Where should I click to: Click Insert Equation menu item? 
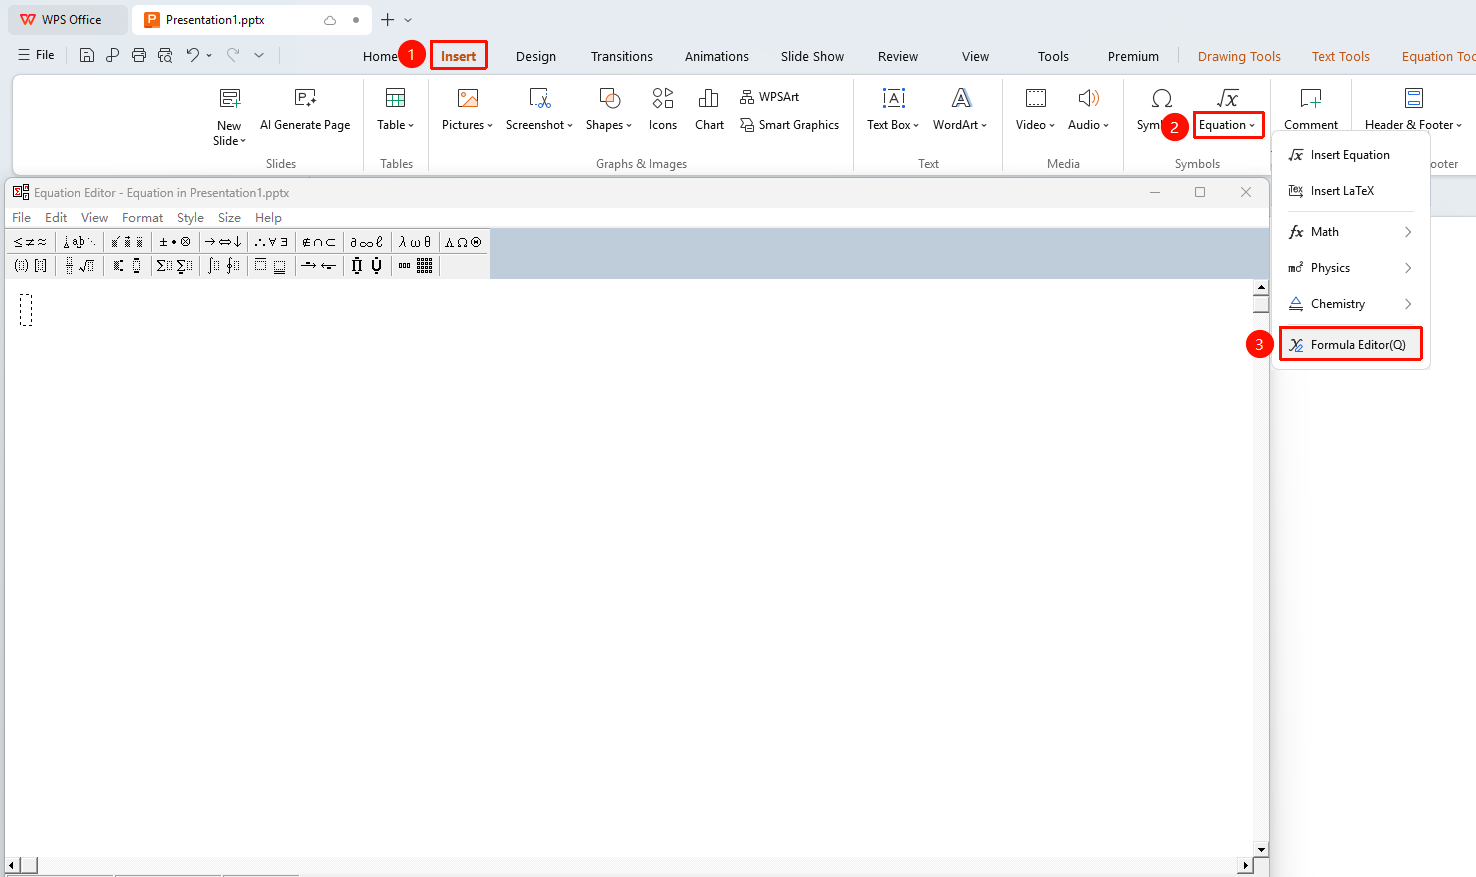(x=1350, y=155)
